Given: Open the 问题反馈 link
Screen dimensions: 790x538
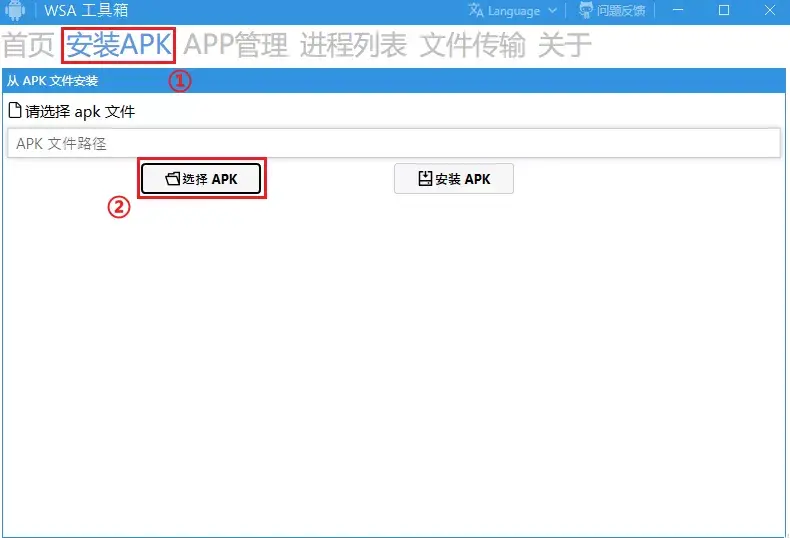Looking at the screenshot, I should (x=613, y=11).
